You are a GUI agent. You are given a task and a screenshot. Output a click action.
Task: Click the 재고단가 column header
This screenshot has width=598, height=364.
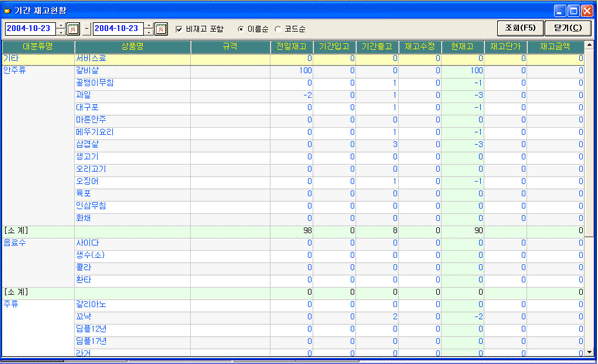pos(506,47)
